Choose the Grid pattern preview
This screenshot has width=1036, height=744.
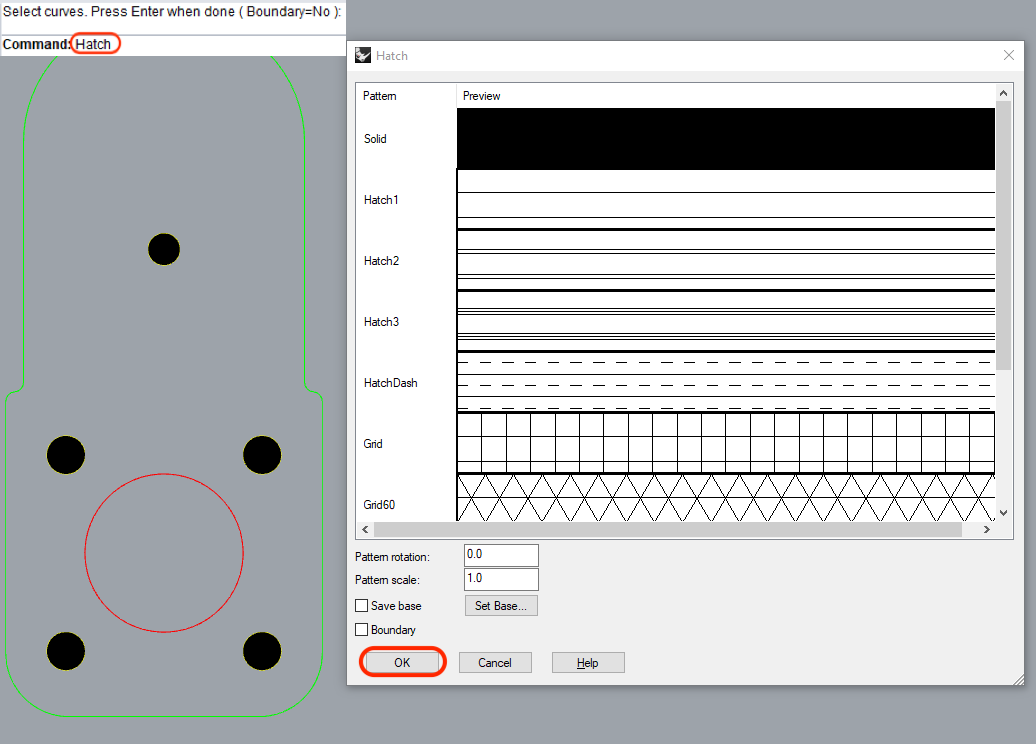click(x=725, y=443)
